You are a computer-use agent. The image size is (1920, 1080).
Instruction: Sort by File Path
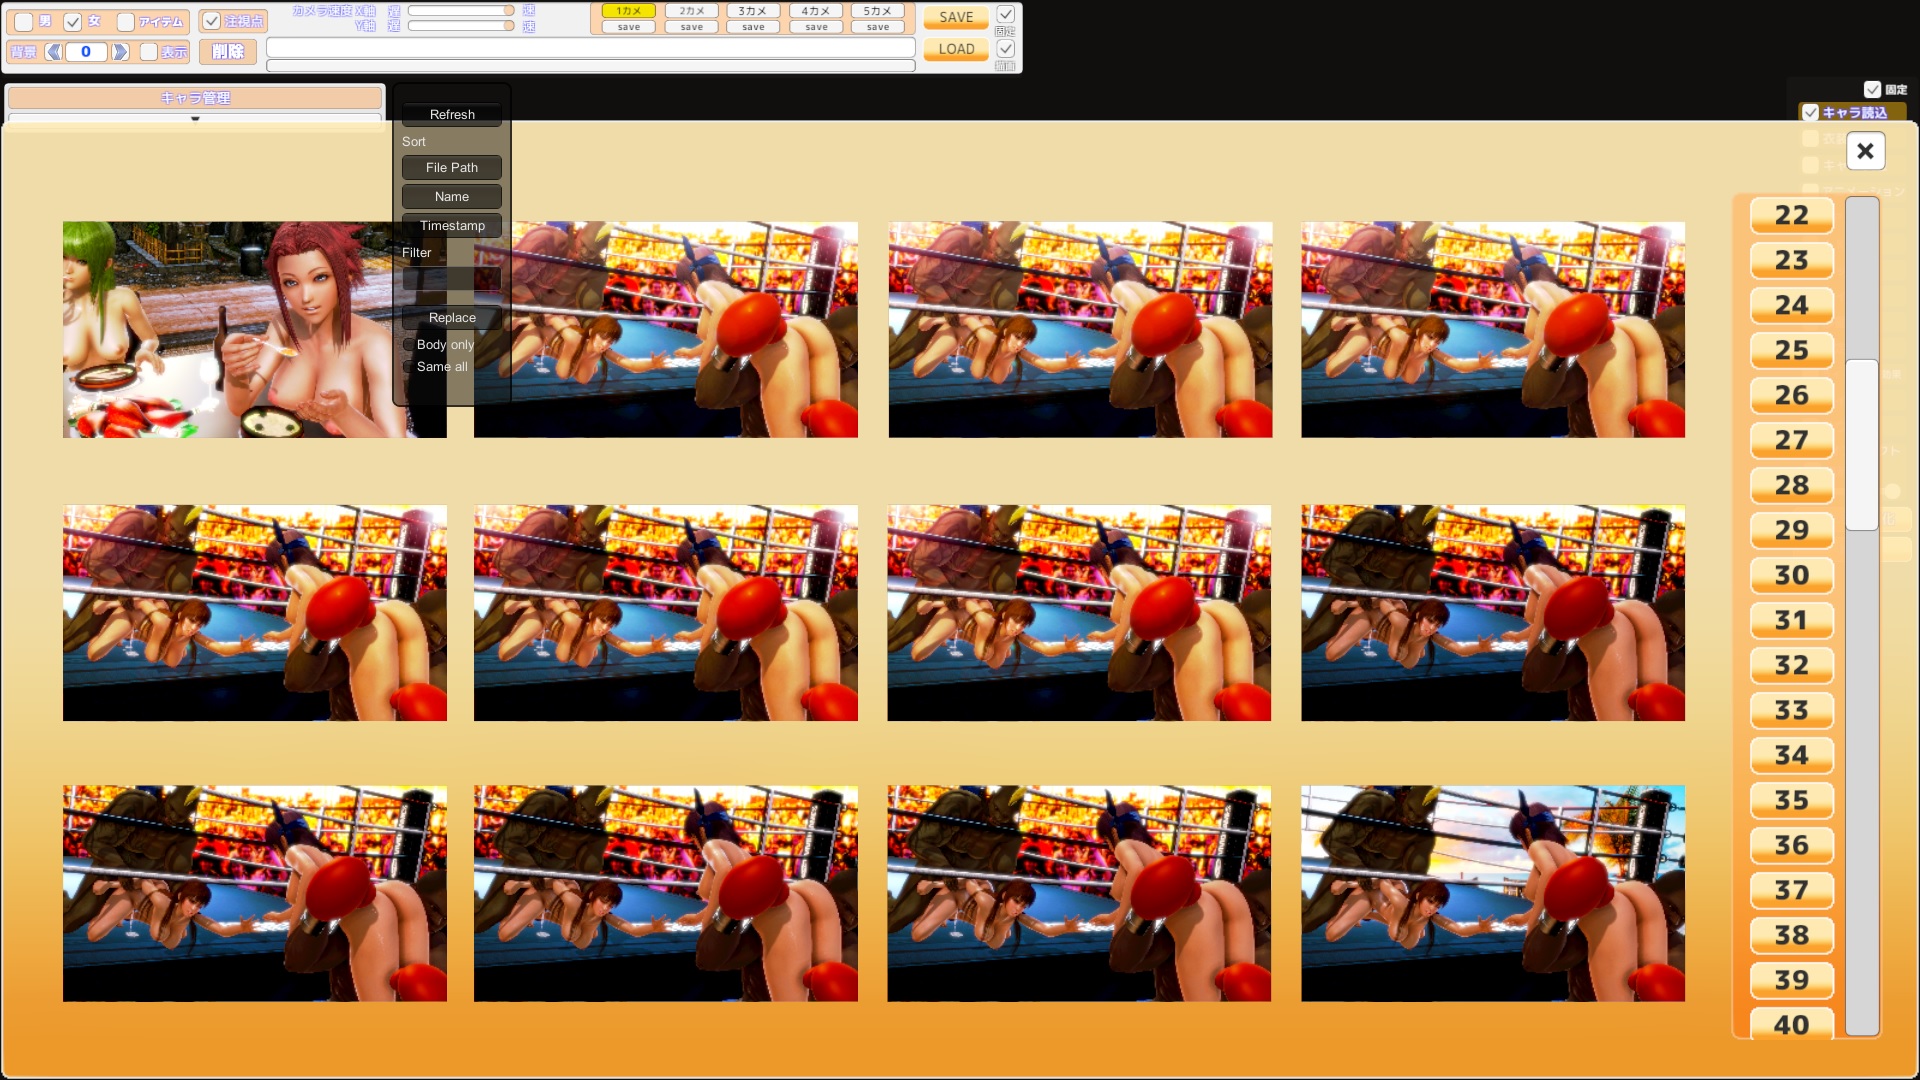(x=452, y=168)
